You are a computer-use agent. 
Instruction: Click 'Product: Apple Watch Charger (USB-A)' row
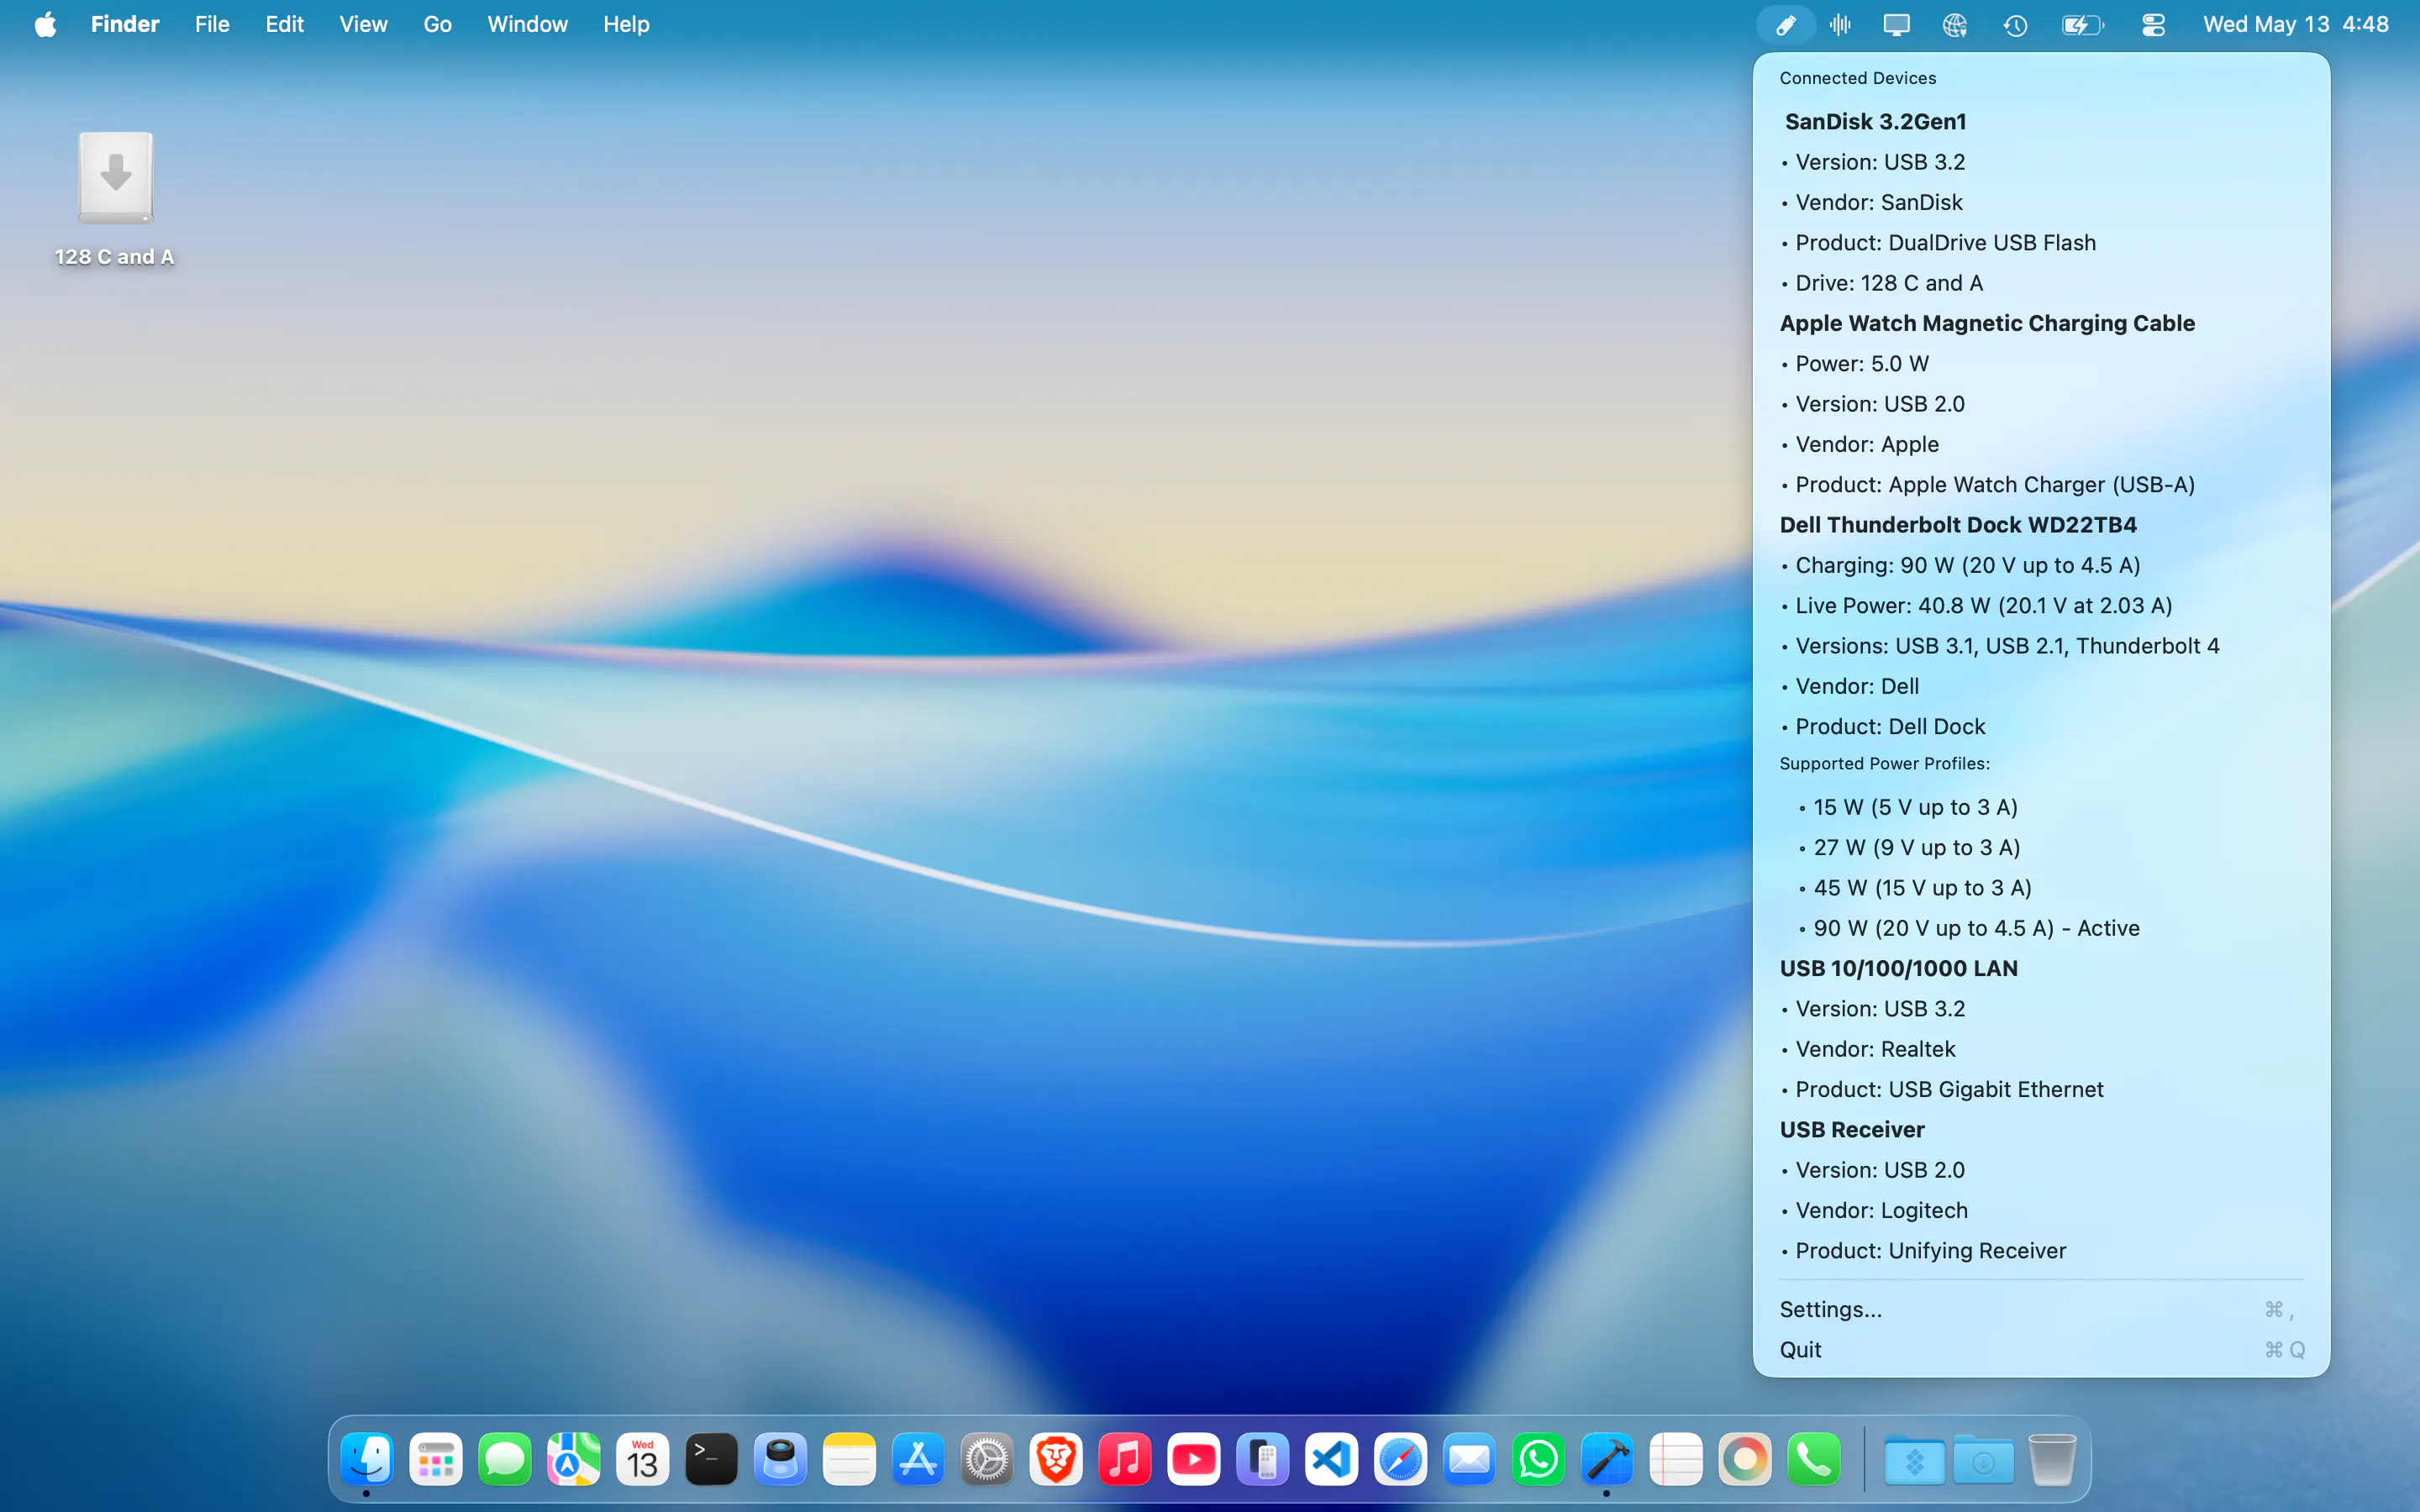click(x=2041, y=485)
